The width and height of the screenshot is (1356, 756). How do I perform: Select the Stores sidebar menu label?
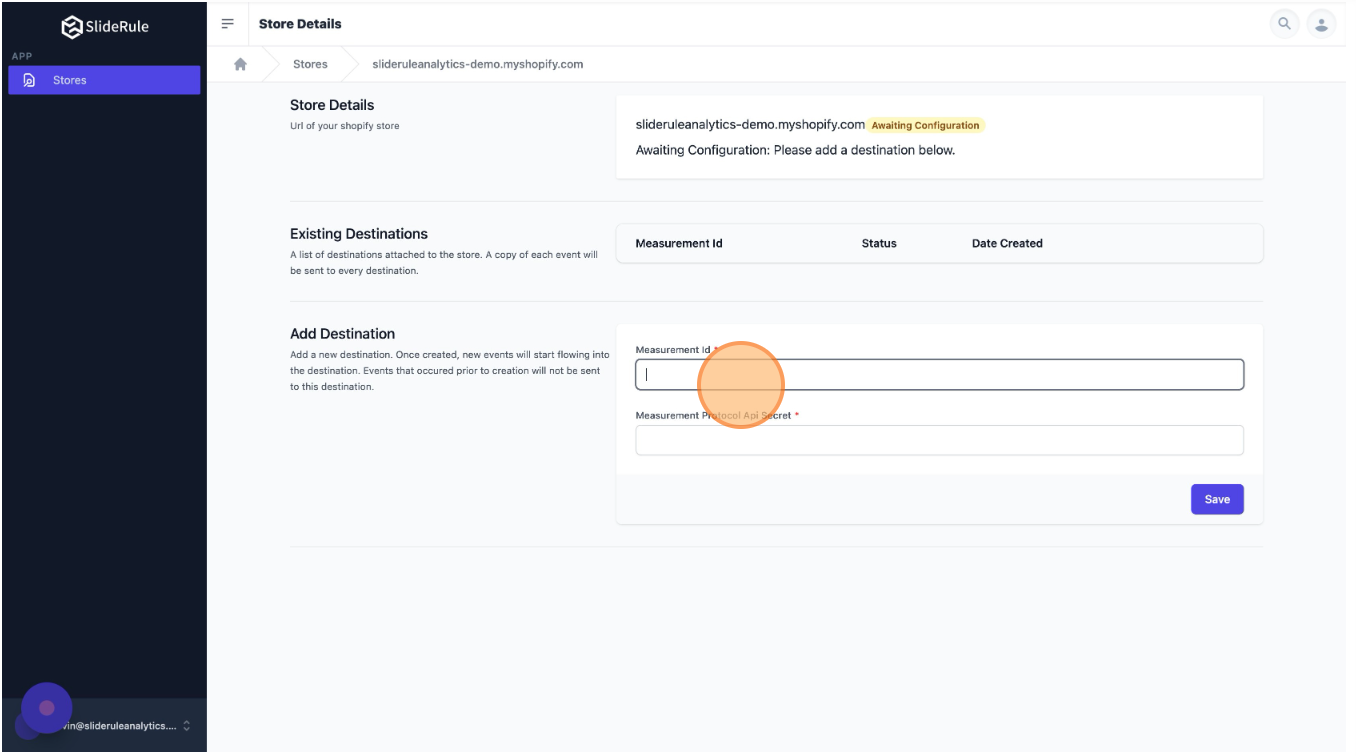pyautogui.click(x=70, y=80)
